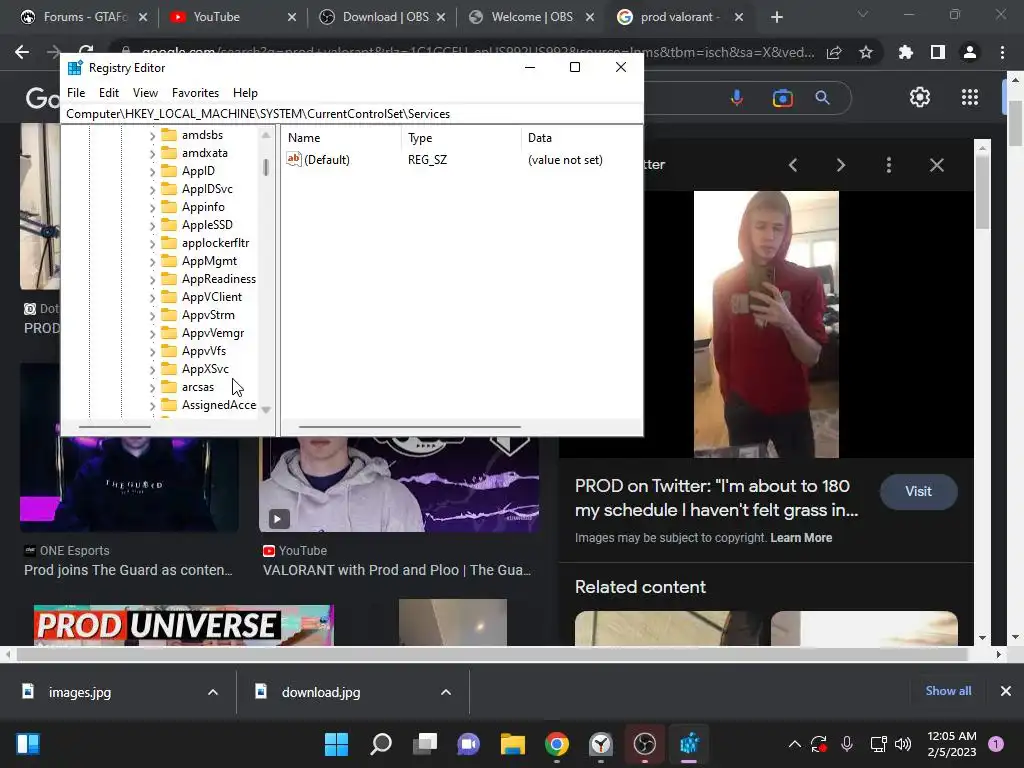Viewport: 1024px width, 768px height.
Task: Open the Favorites menu in Registry Editor
Action: (195, 93)
